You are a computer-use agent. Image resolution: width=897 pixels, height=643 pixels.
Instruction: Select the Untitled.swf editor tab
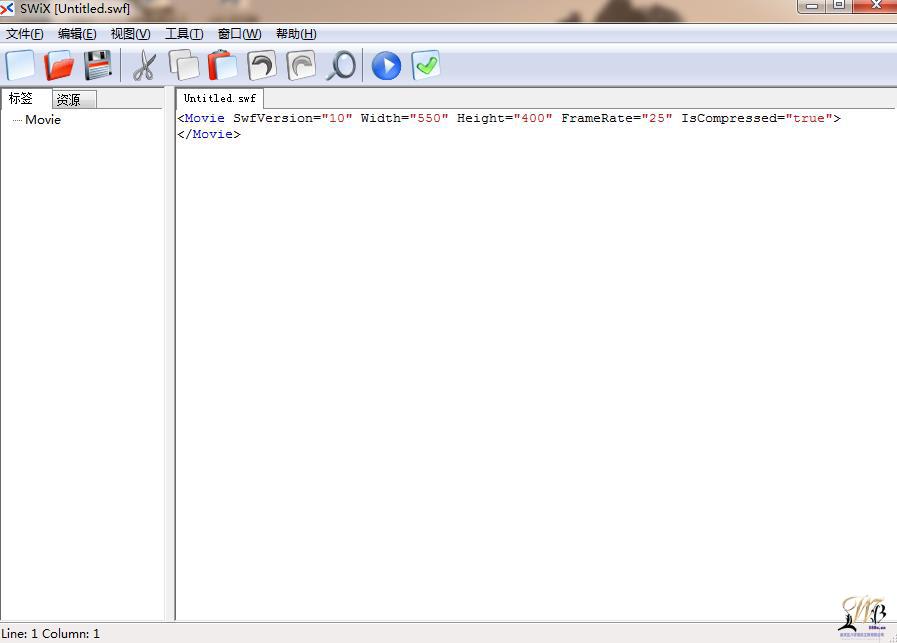(220, 99)
